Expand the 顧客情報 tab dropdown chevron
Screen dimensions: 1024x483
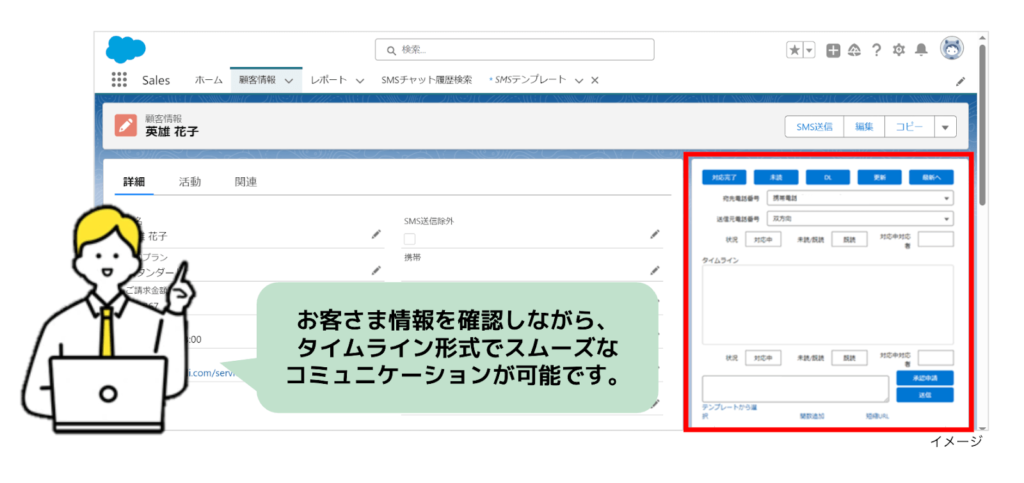(x=289, y=80)
